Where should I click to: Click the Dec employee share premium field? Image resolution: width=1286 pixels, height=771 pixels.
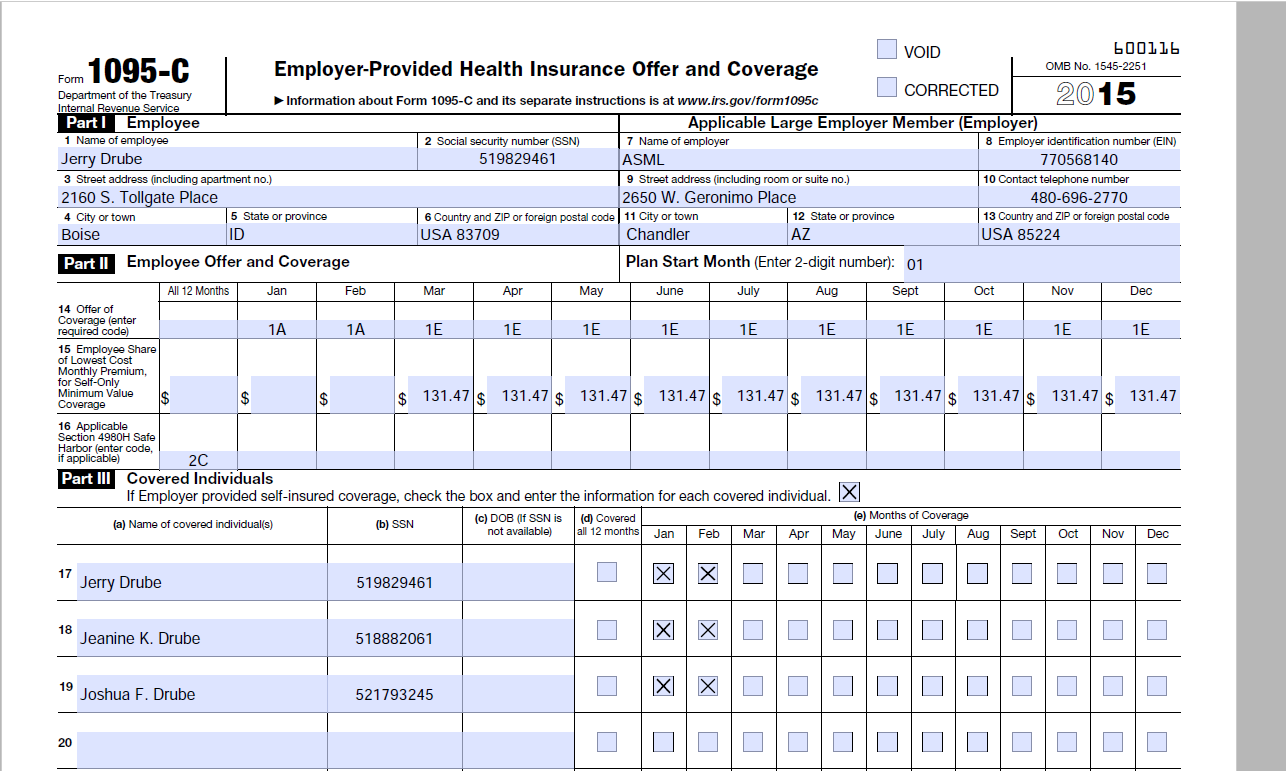pos(1146,396)
